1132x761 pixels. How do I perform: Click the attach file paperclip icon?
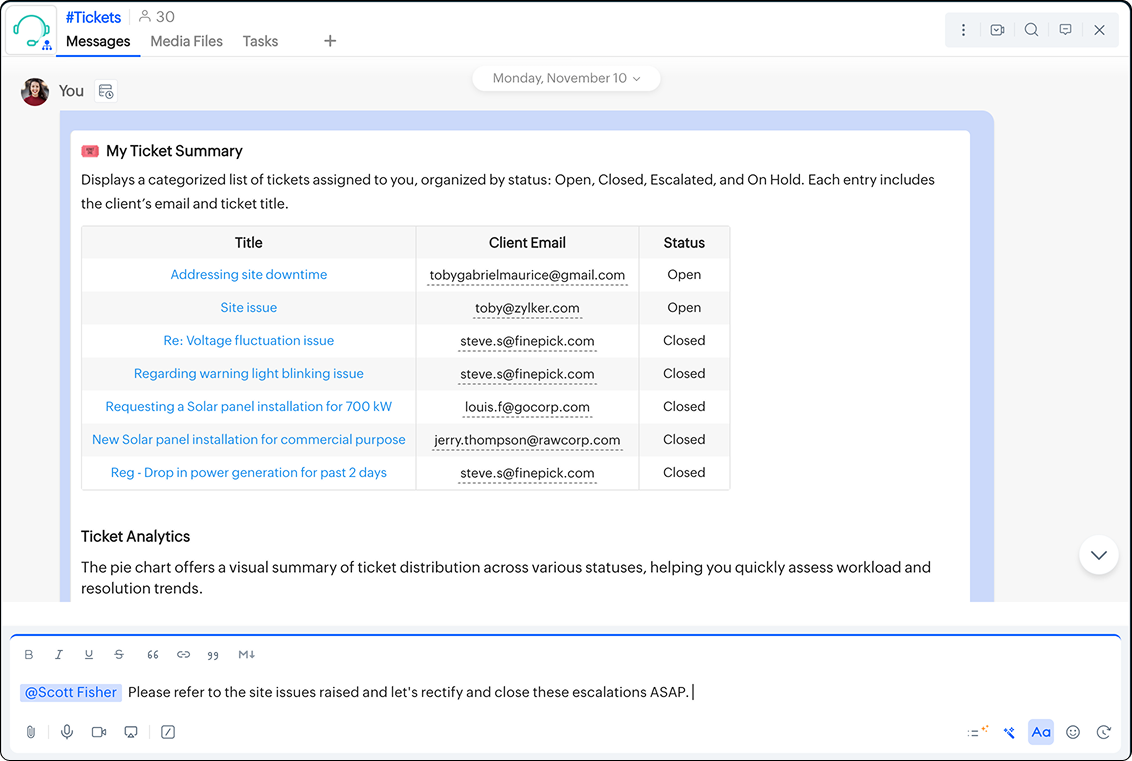pyautogui.click(x=30, y=732)
